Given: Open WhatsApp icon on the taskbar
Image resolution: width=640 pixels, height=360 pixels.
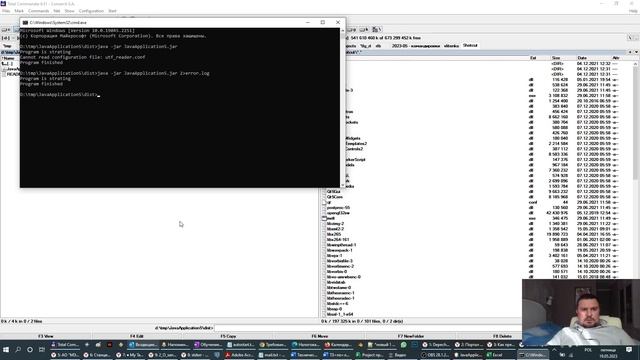Looking at the screenshot, I should [404, 345].
